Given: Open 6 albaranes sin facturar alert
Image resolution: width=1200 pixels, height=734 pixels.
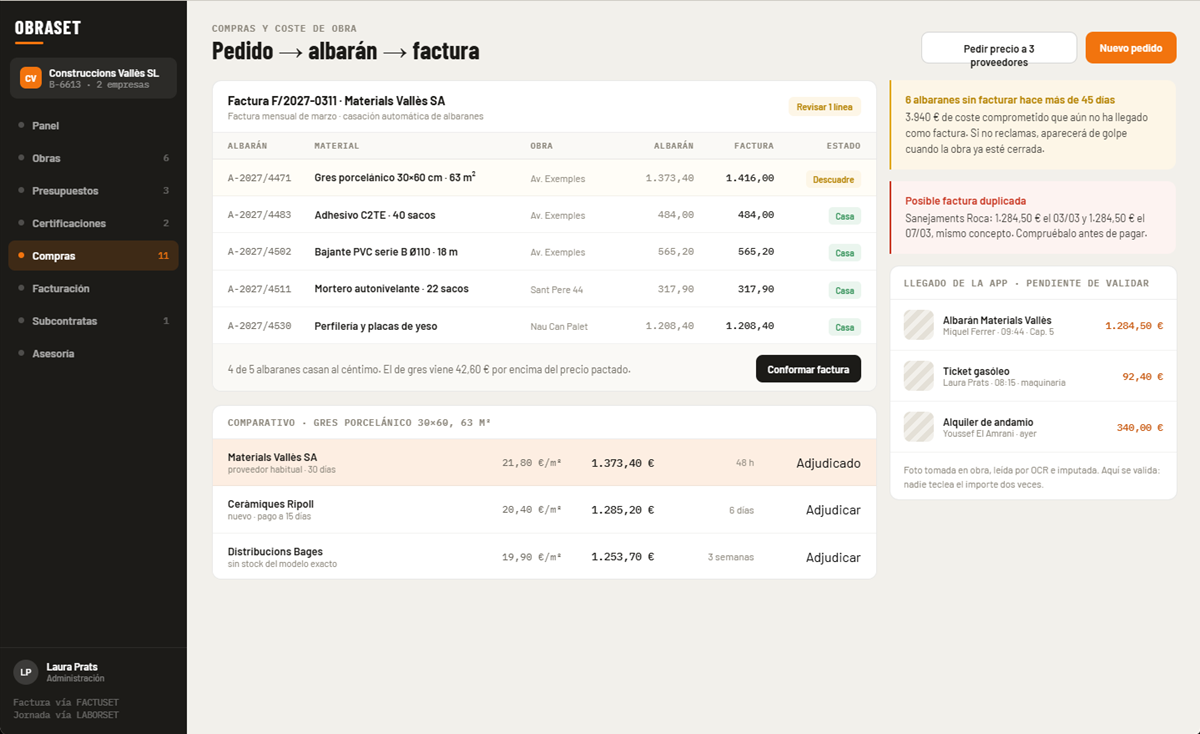Looking at the screenshot, I should (1033, 125).
